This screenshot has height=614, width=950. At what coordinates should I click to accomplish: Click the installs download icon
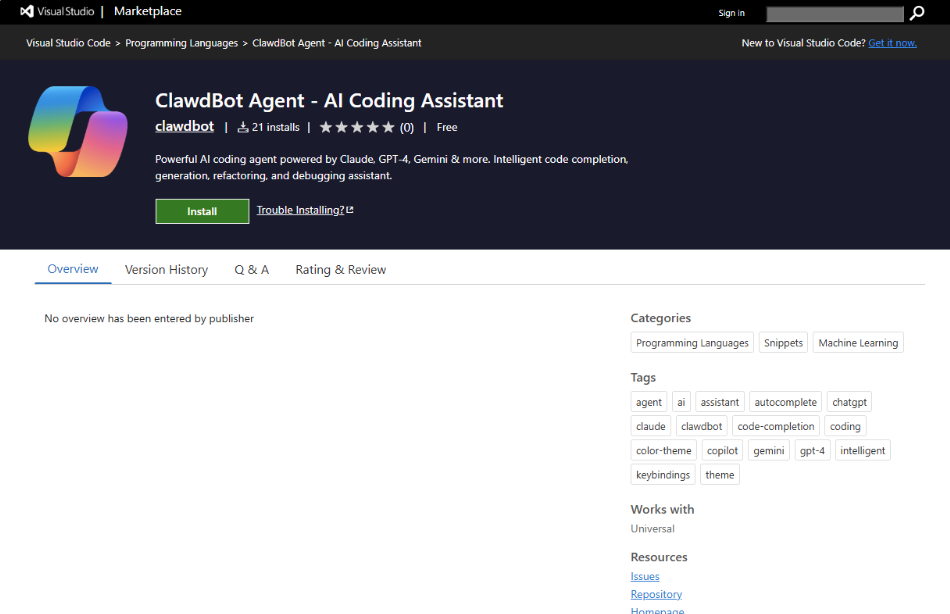pos(243,127)
